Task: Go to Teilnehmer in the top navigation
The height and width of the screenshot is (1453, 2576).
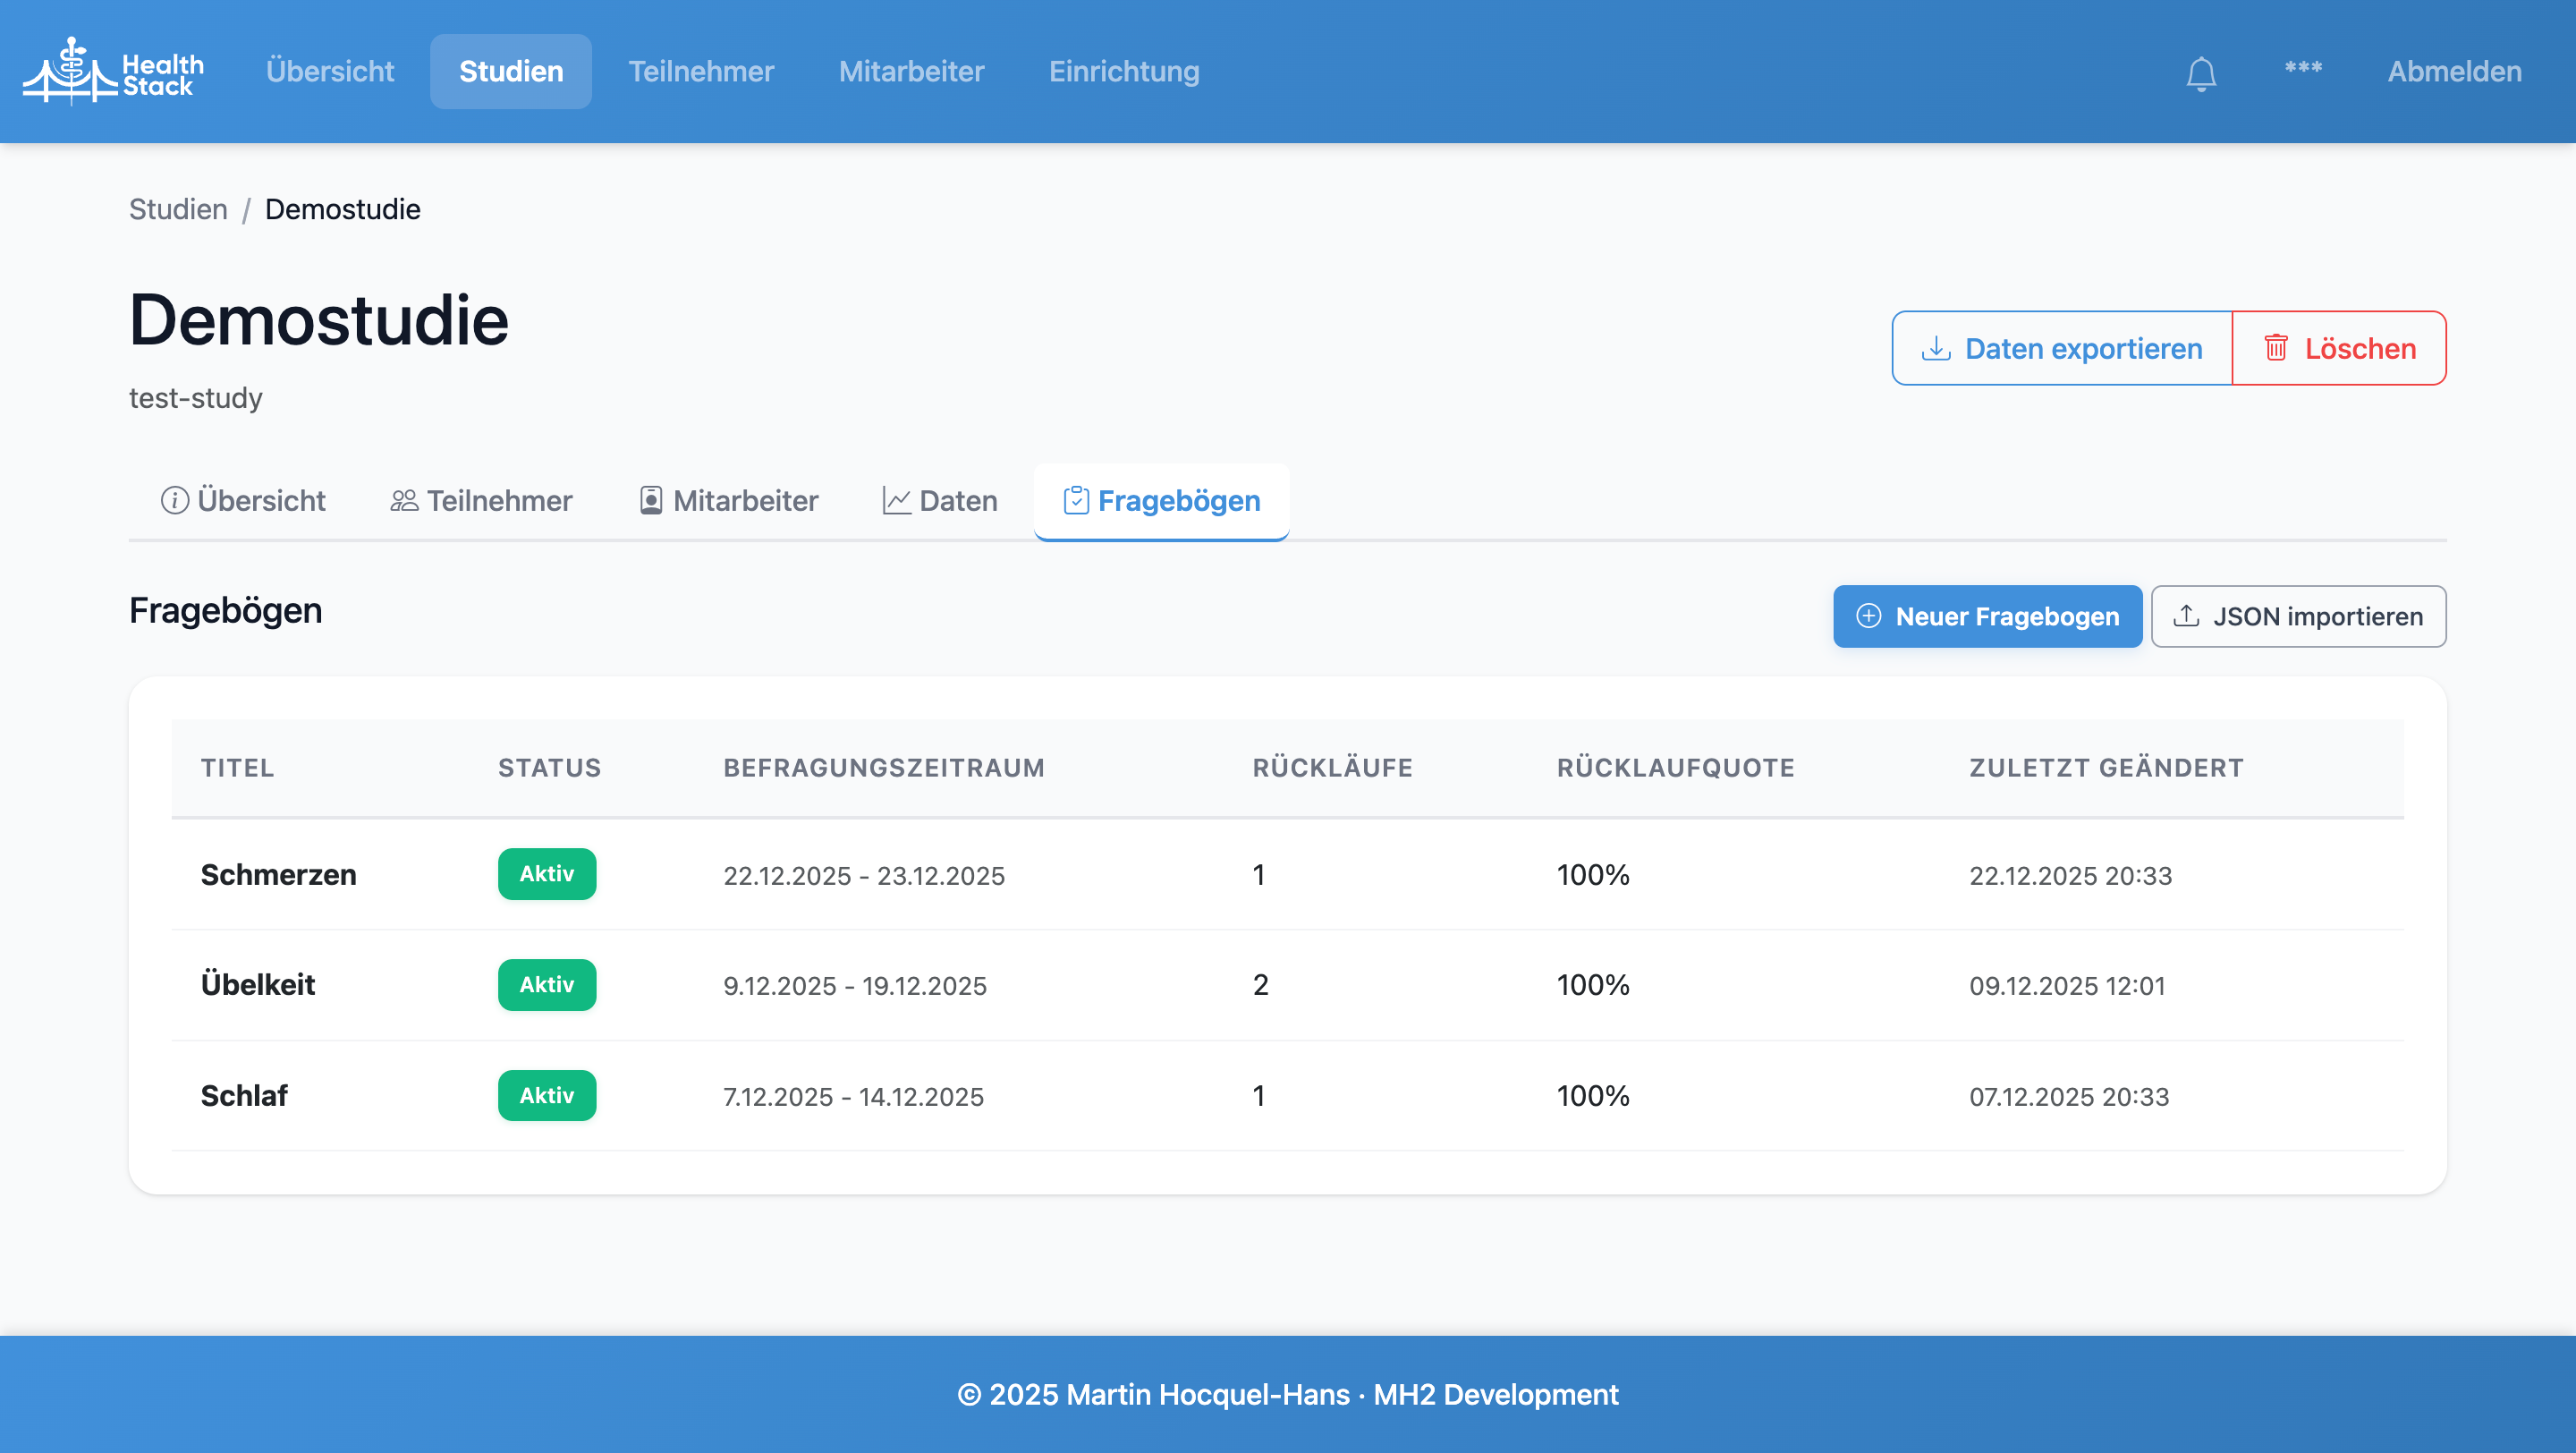Action: 701,71
